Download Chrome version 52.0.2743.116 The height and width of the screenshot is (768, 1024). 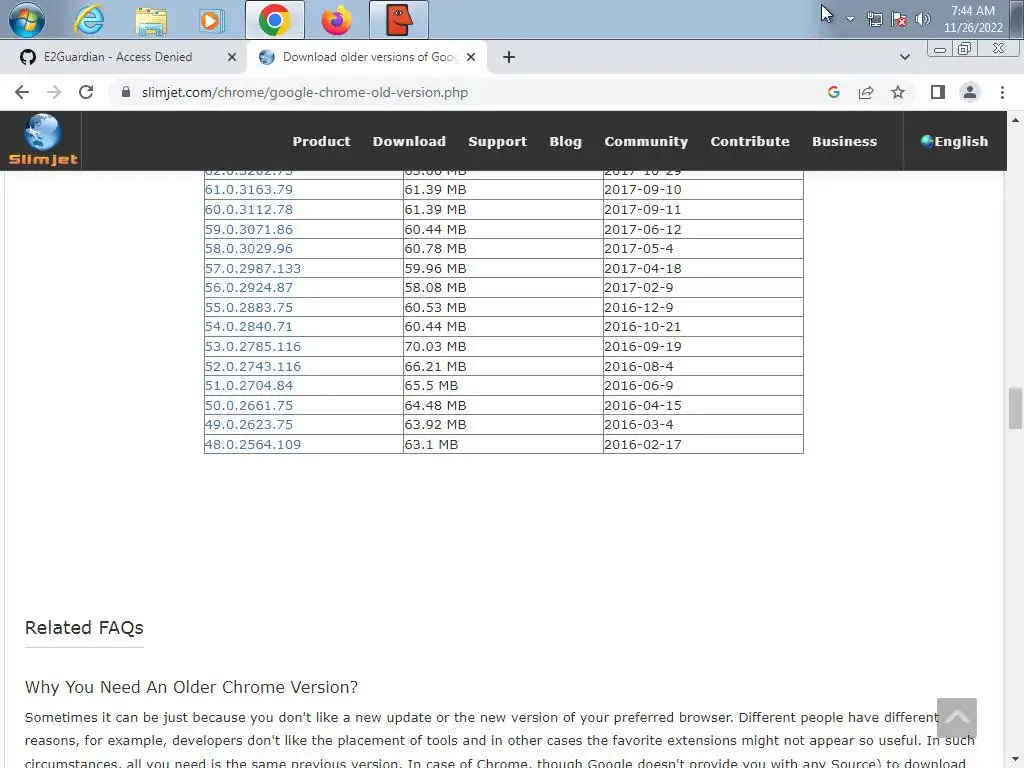[x=253, y=366]
